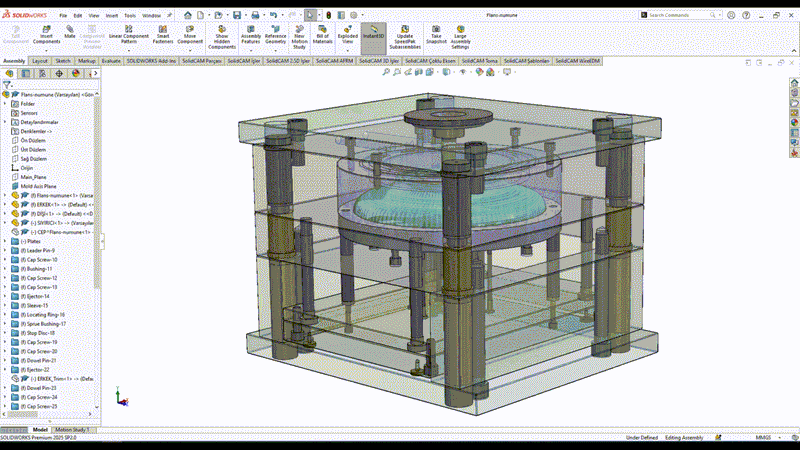Screen dimensions: 800x450
Task: Expand the Move Component dropdown arrow
Action: 190,50
